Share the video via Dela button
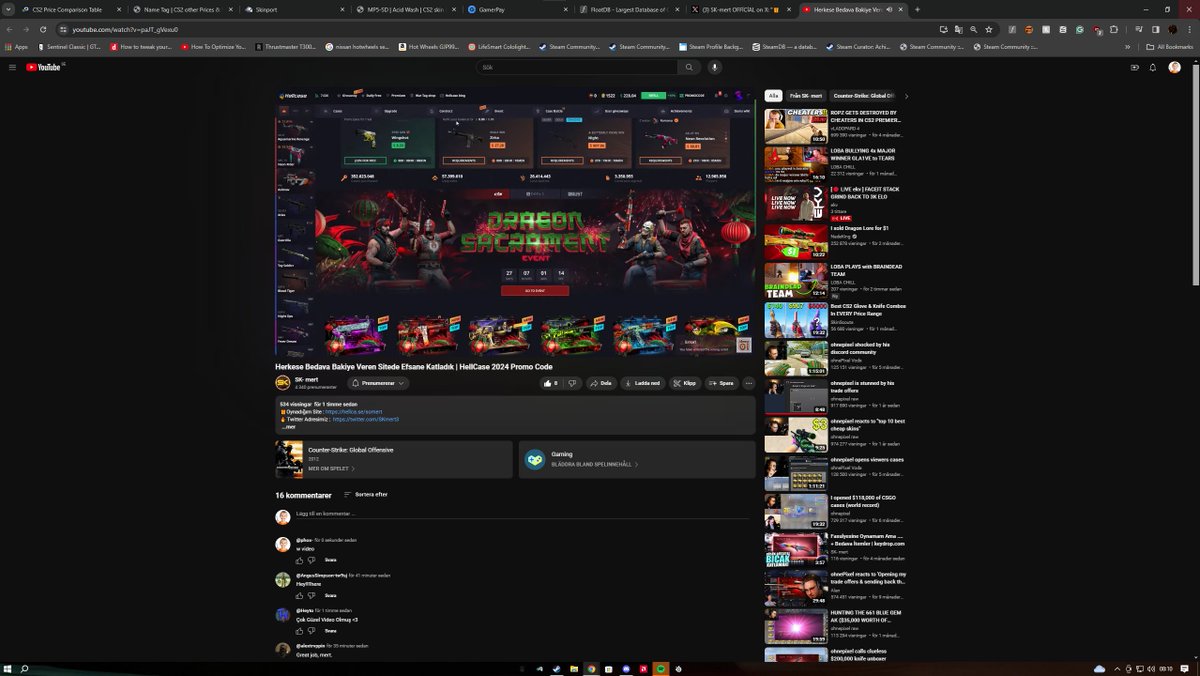 click(x=601, y=383)
